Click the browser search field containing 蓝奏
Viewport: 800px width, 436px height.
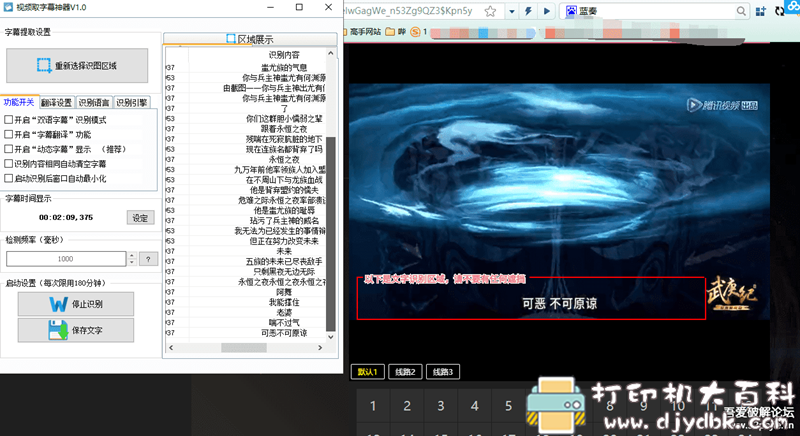(x=656, y=11)
